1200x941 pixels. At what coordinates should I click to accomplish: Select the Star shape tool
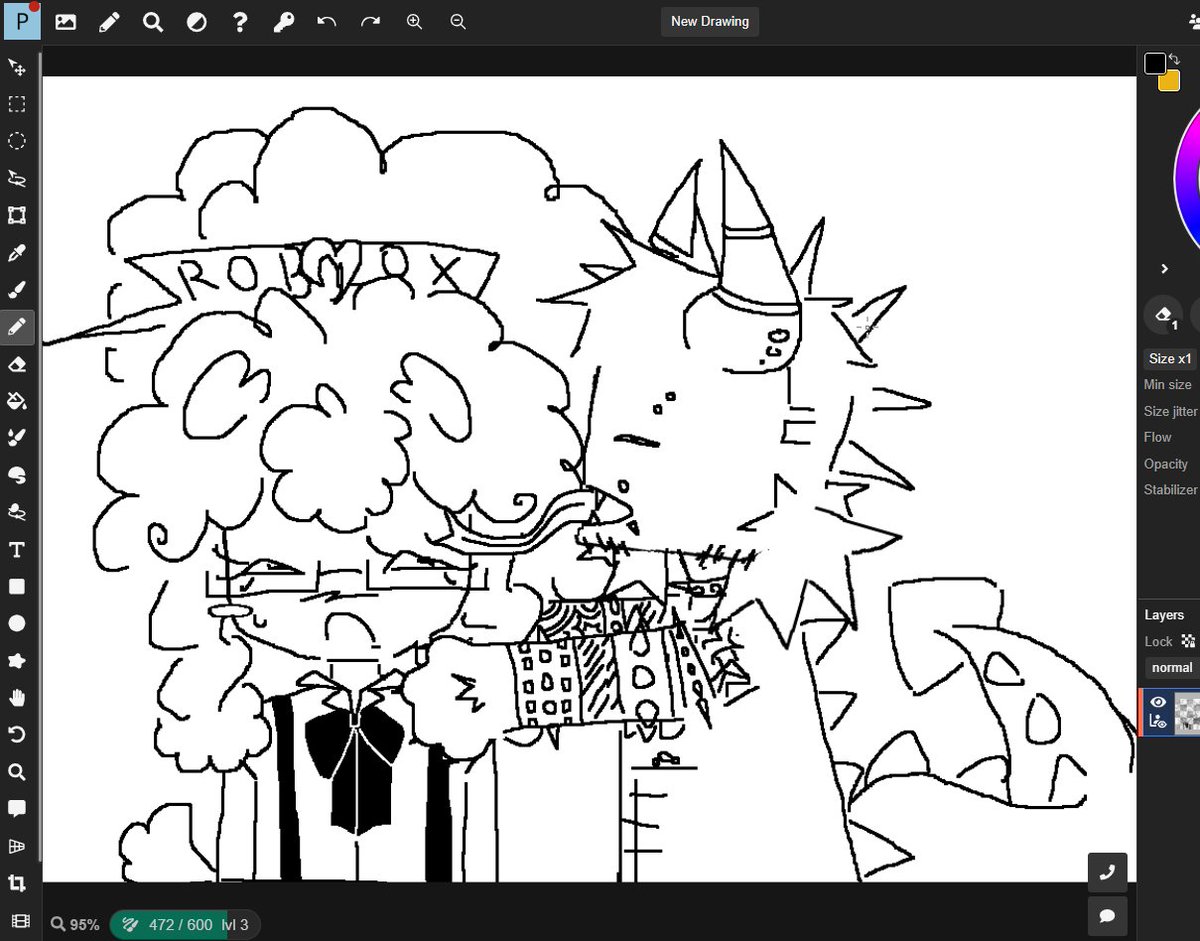coord(17,660)
